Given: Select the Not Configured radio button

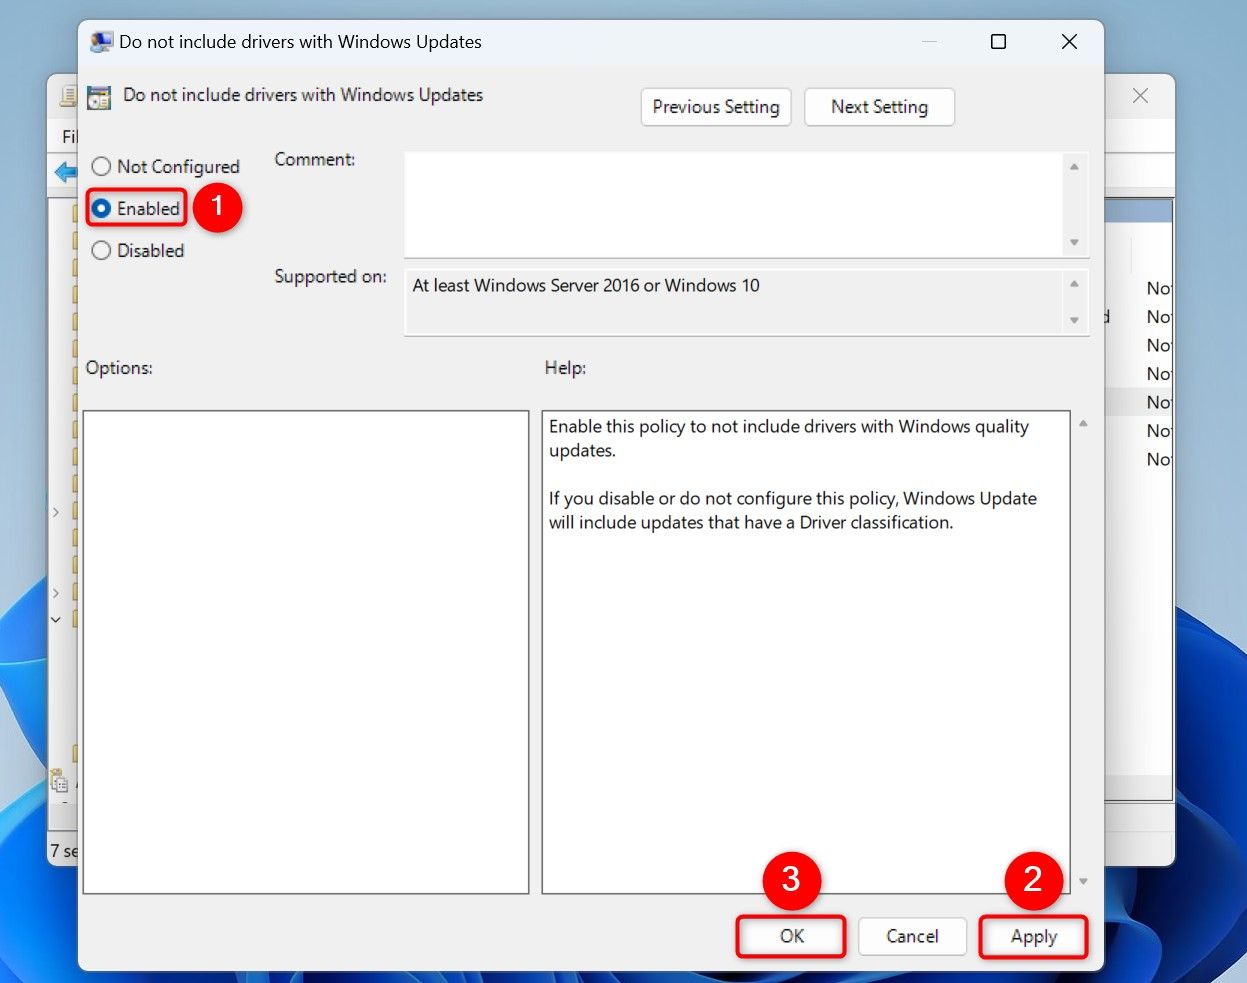Looking at the screenshot, I should pos(101,167).
